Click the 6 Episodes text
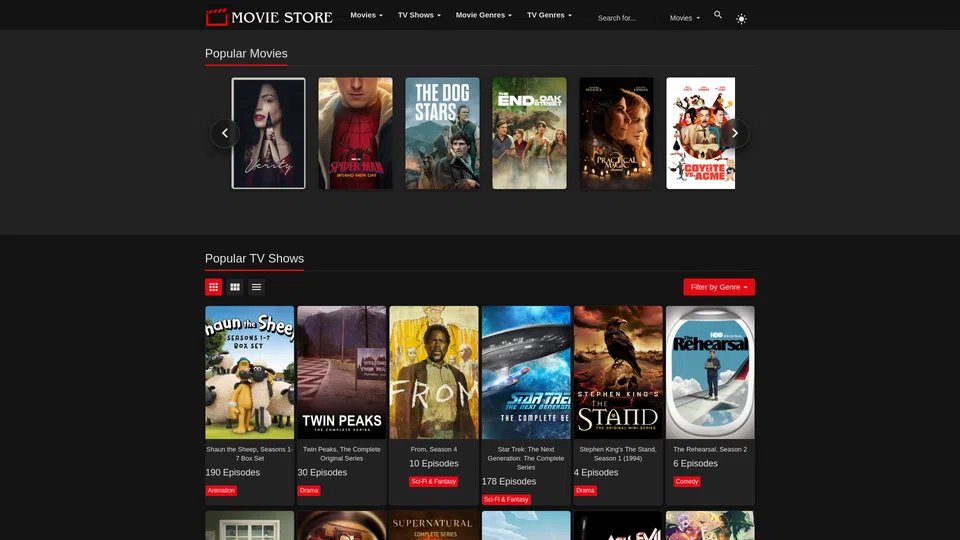Screen dimensions: 960x540 pyautogui.click(x=696, y=464)
